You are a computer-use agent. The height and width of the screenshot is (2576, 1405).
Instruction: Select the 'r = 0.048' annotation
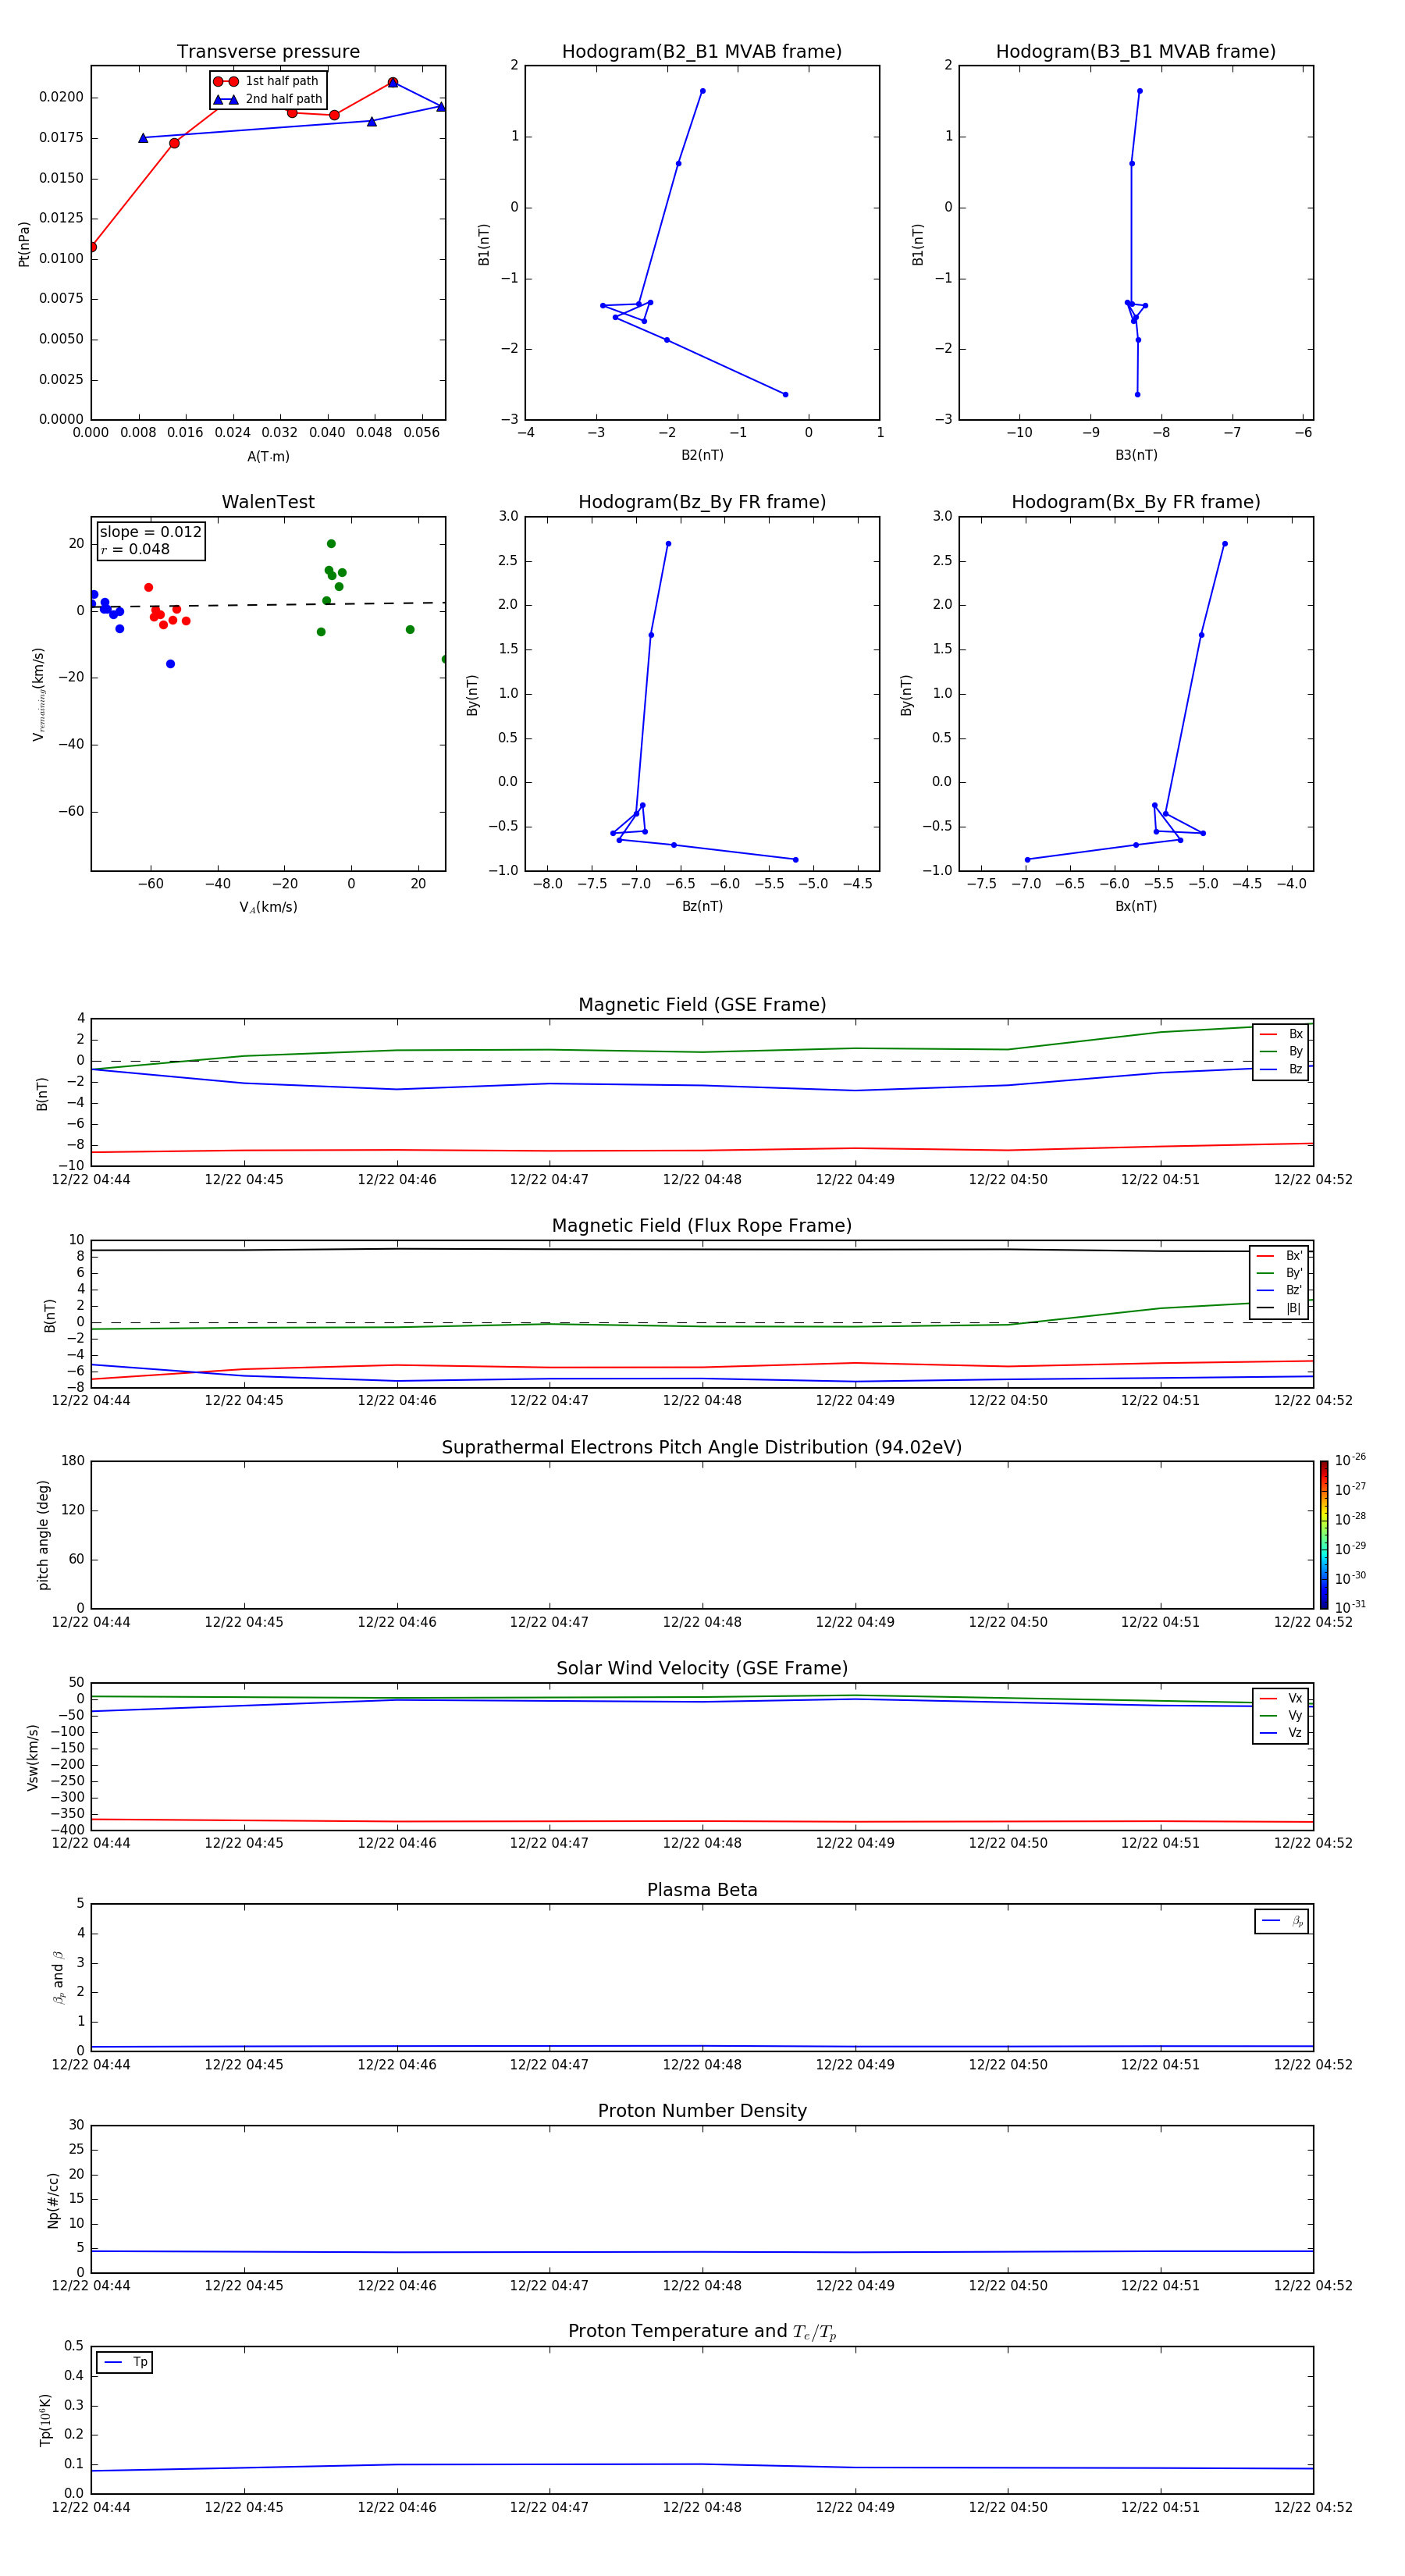[x=135, y=549]
